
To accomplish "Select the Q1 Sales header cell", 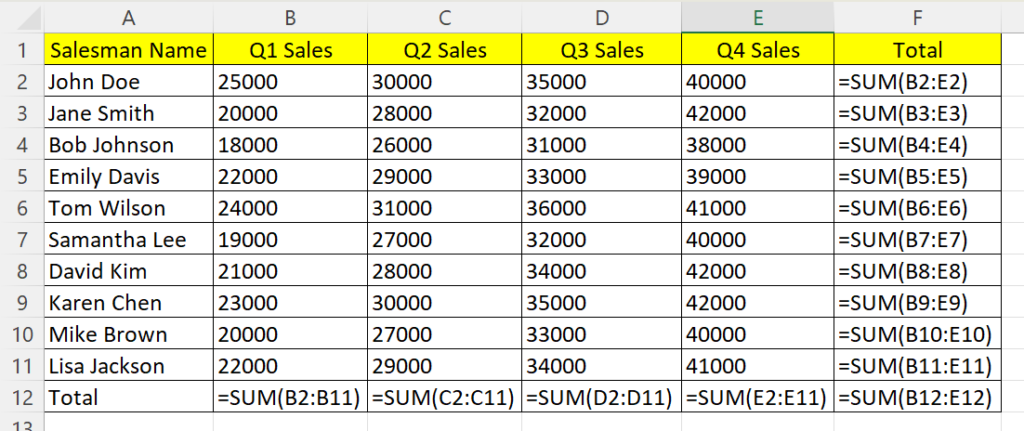I will tap(290, 50).
